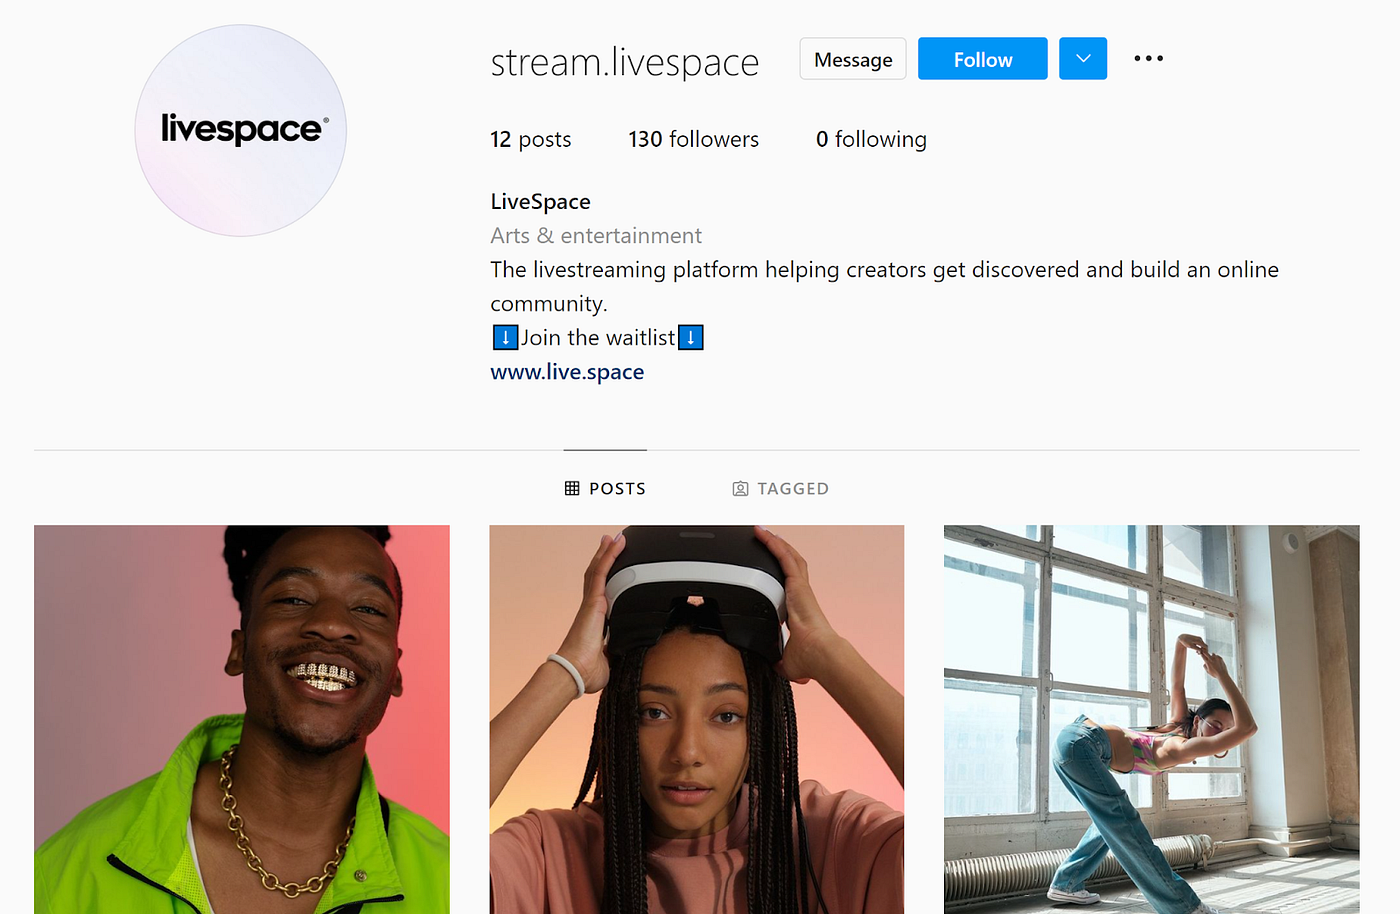This screenshot has height=914, width=1400.
Task: Expand the suggested accounts dropdown arrow
Action: tap(1083, 59)
